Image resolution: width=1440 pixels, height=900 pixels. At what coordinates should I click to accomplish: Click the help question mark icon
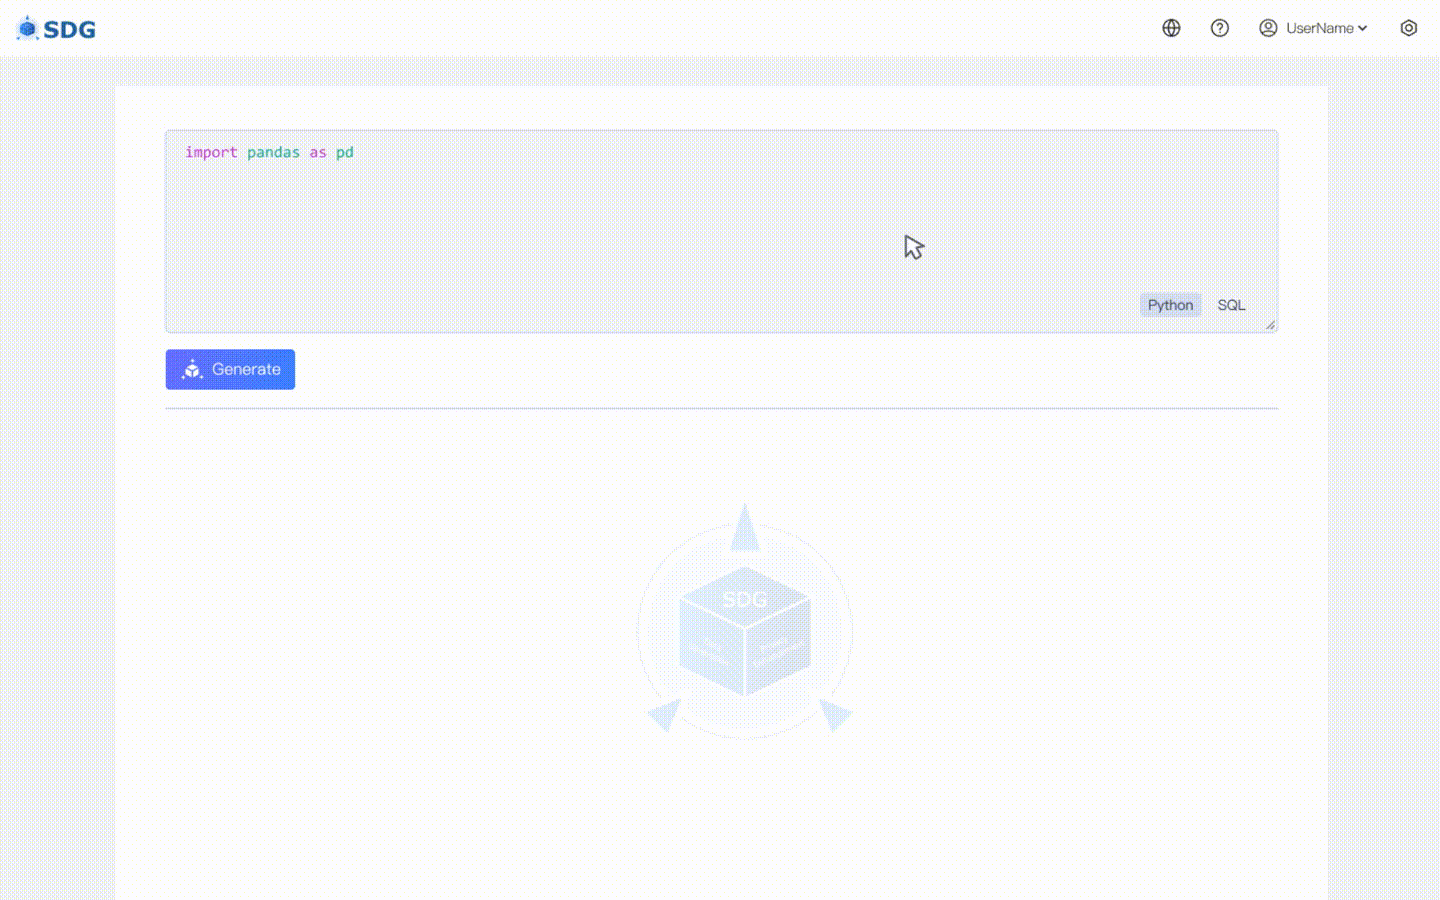[1220, 28]
